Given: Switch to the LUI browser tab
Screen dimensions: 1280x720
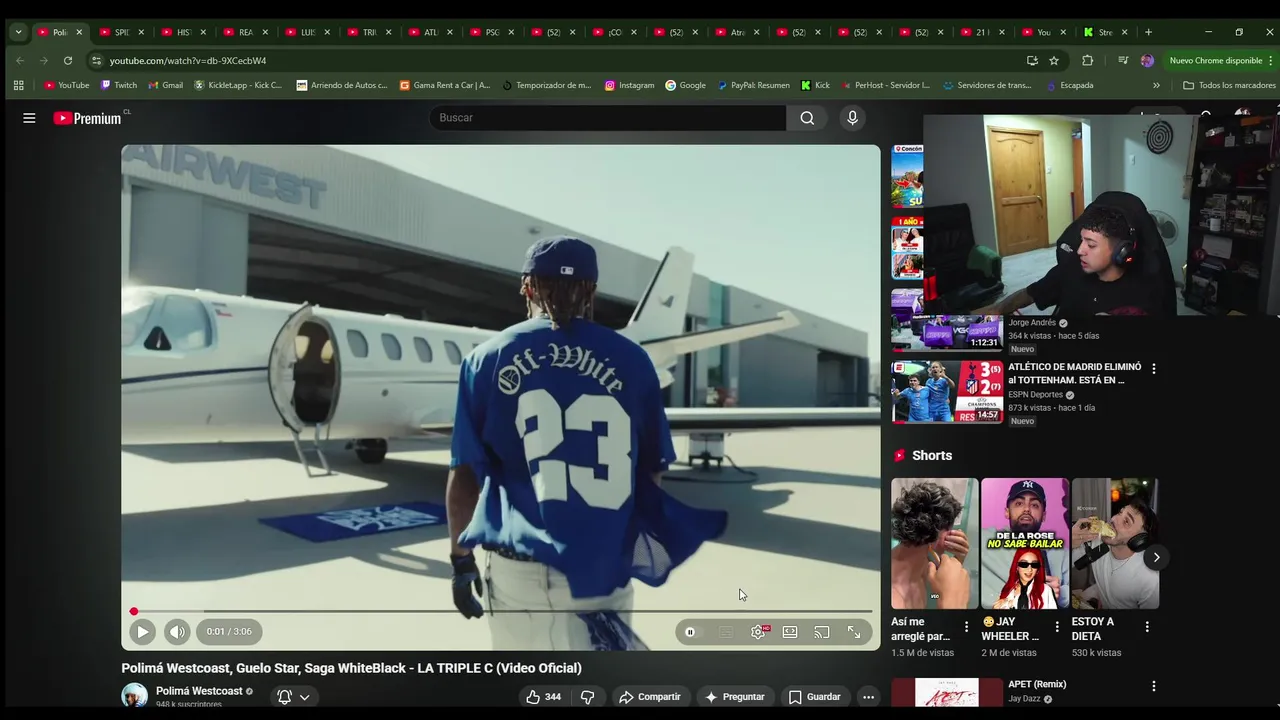Looking at the screenshot, I should [x=306, y=32].
